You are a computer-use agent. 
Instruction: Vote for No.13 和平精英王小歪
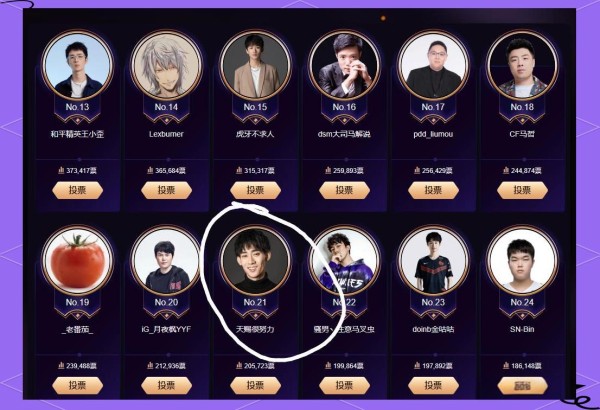[77, 190]
